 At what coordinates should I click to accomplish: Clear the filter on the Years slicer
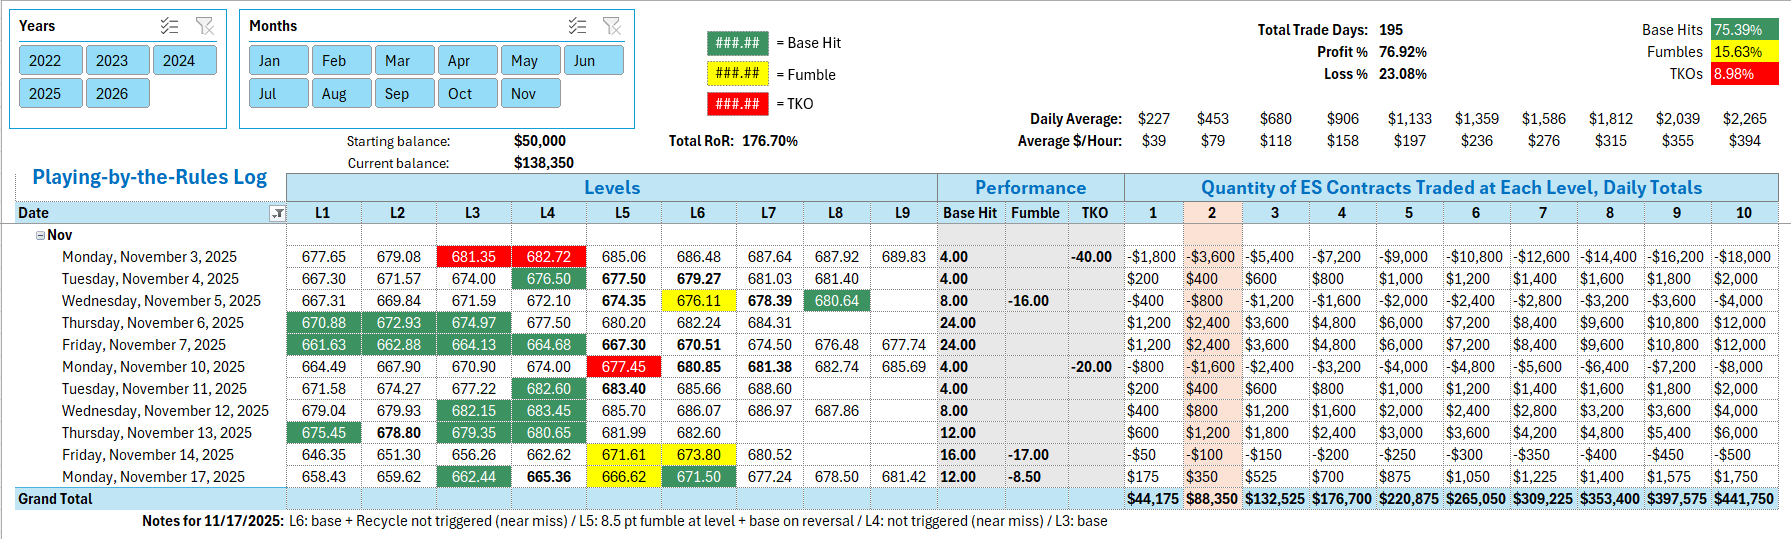205,26
